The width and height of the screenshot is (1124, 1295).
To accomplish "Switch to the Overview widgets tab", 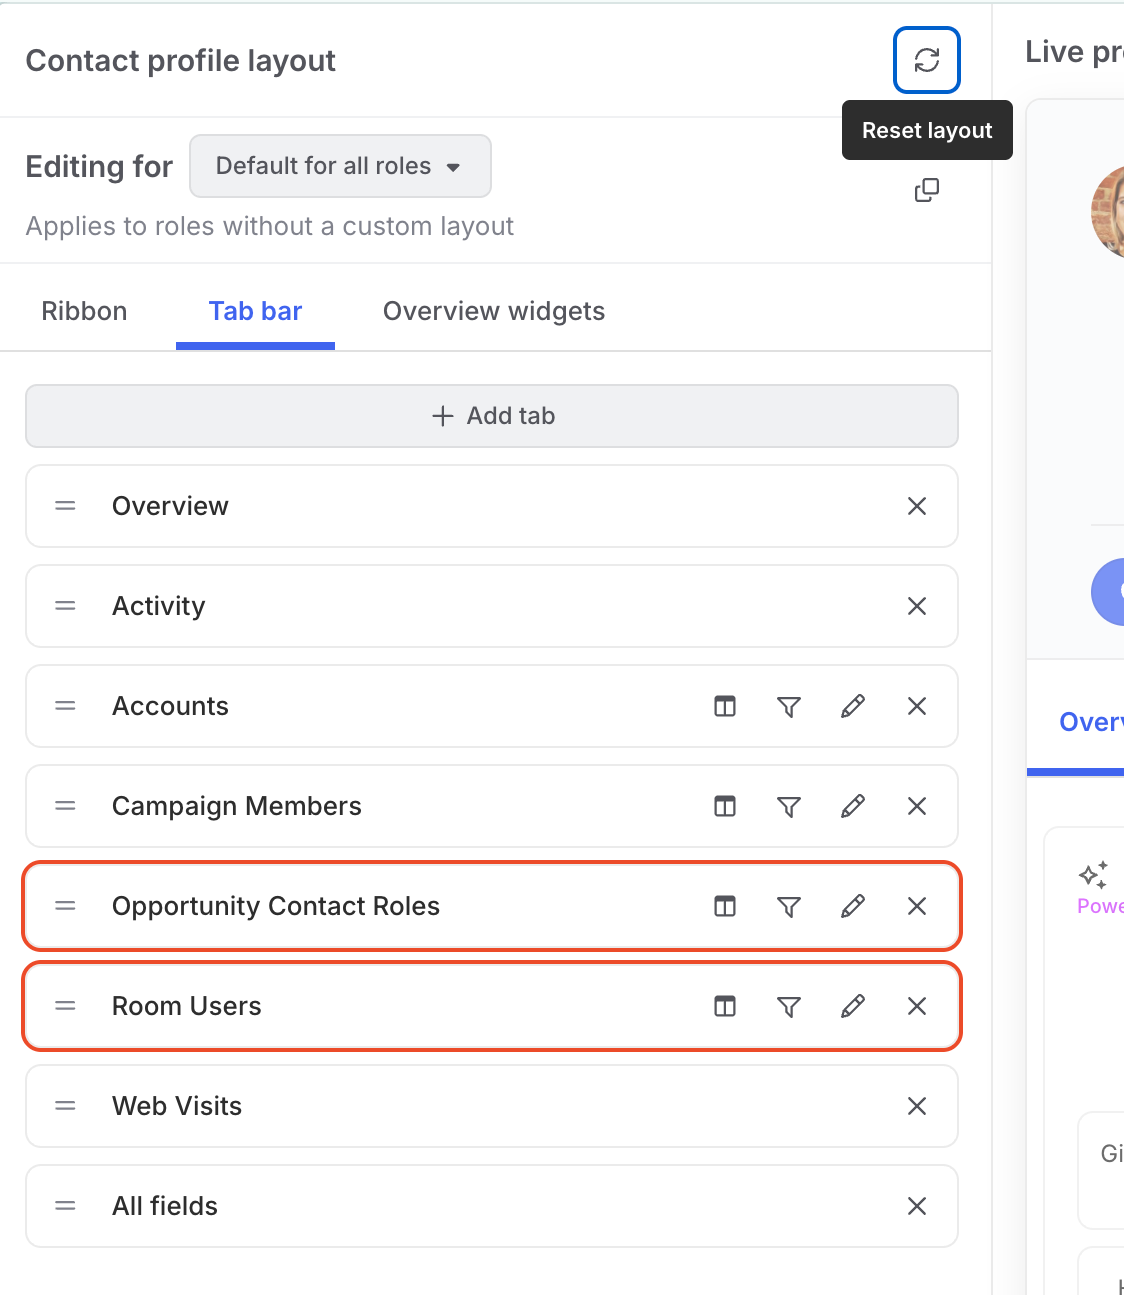I will (494, 311).
